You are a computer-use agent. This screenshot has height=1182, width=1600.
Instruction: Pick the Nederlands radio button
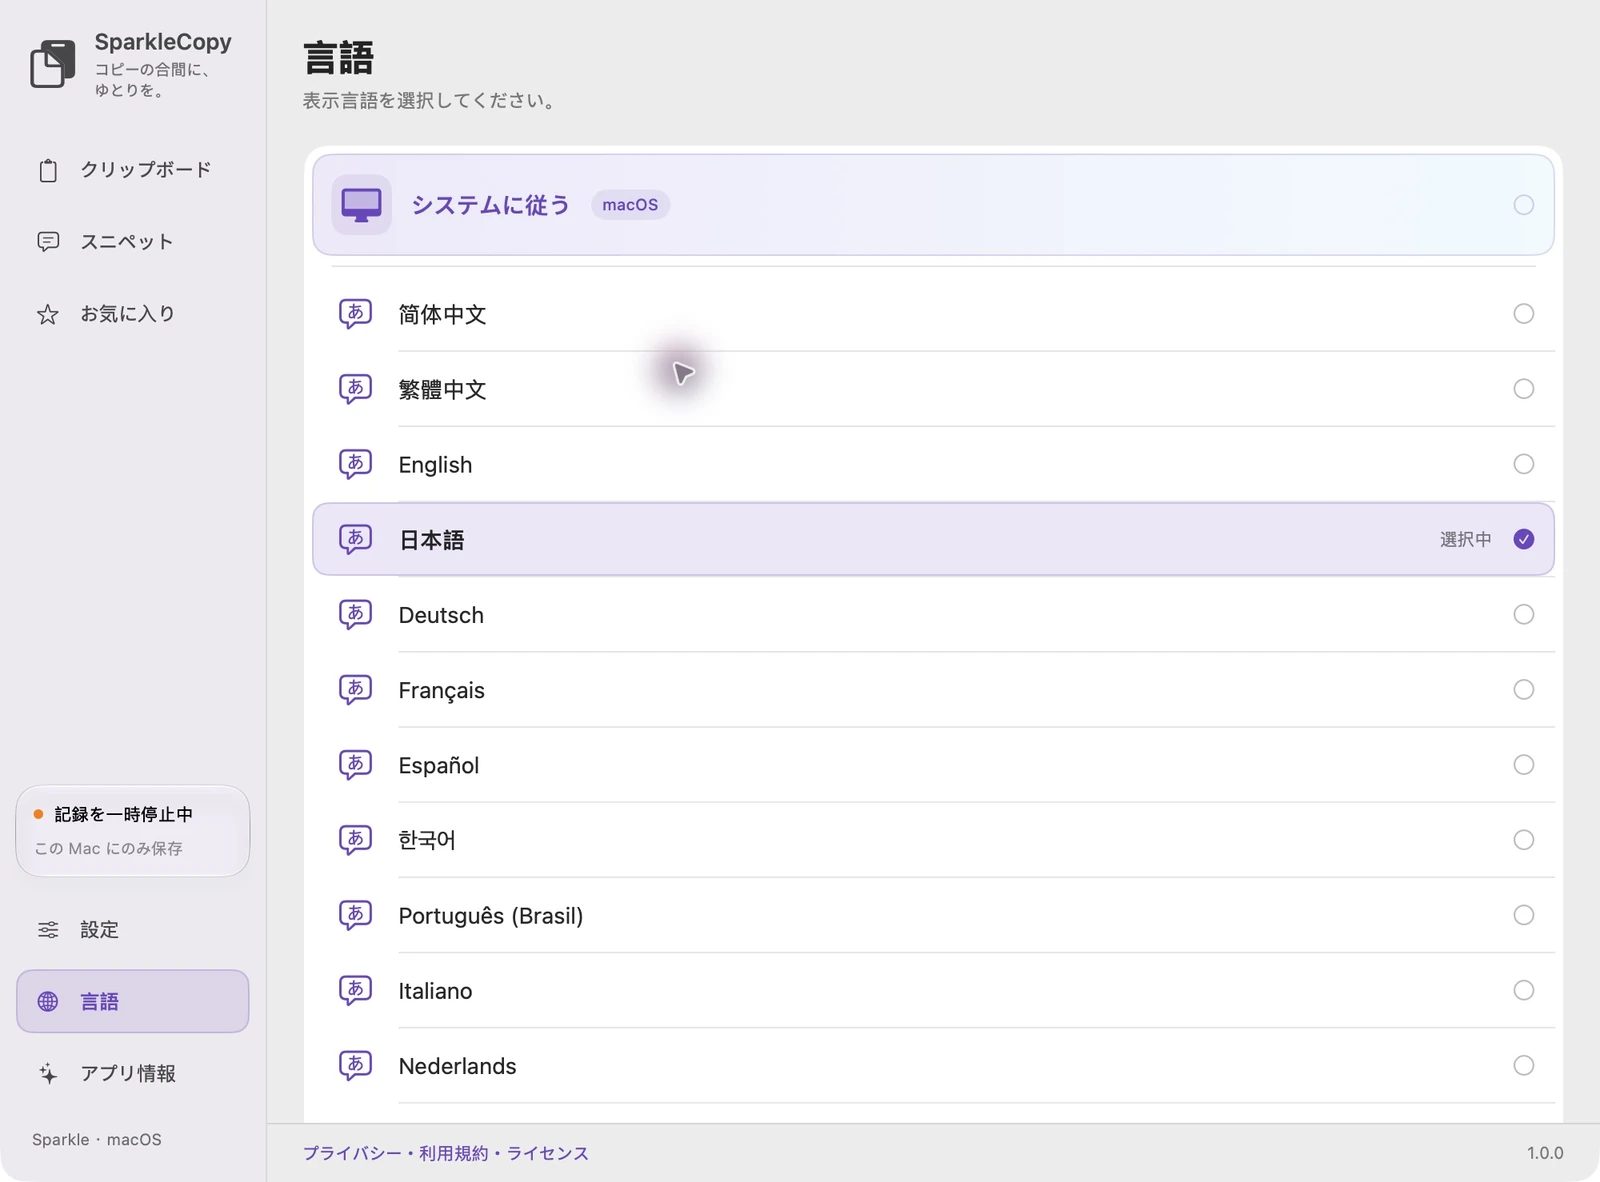pos(1523,1065)
